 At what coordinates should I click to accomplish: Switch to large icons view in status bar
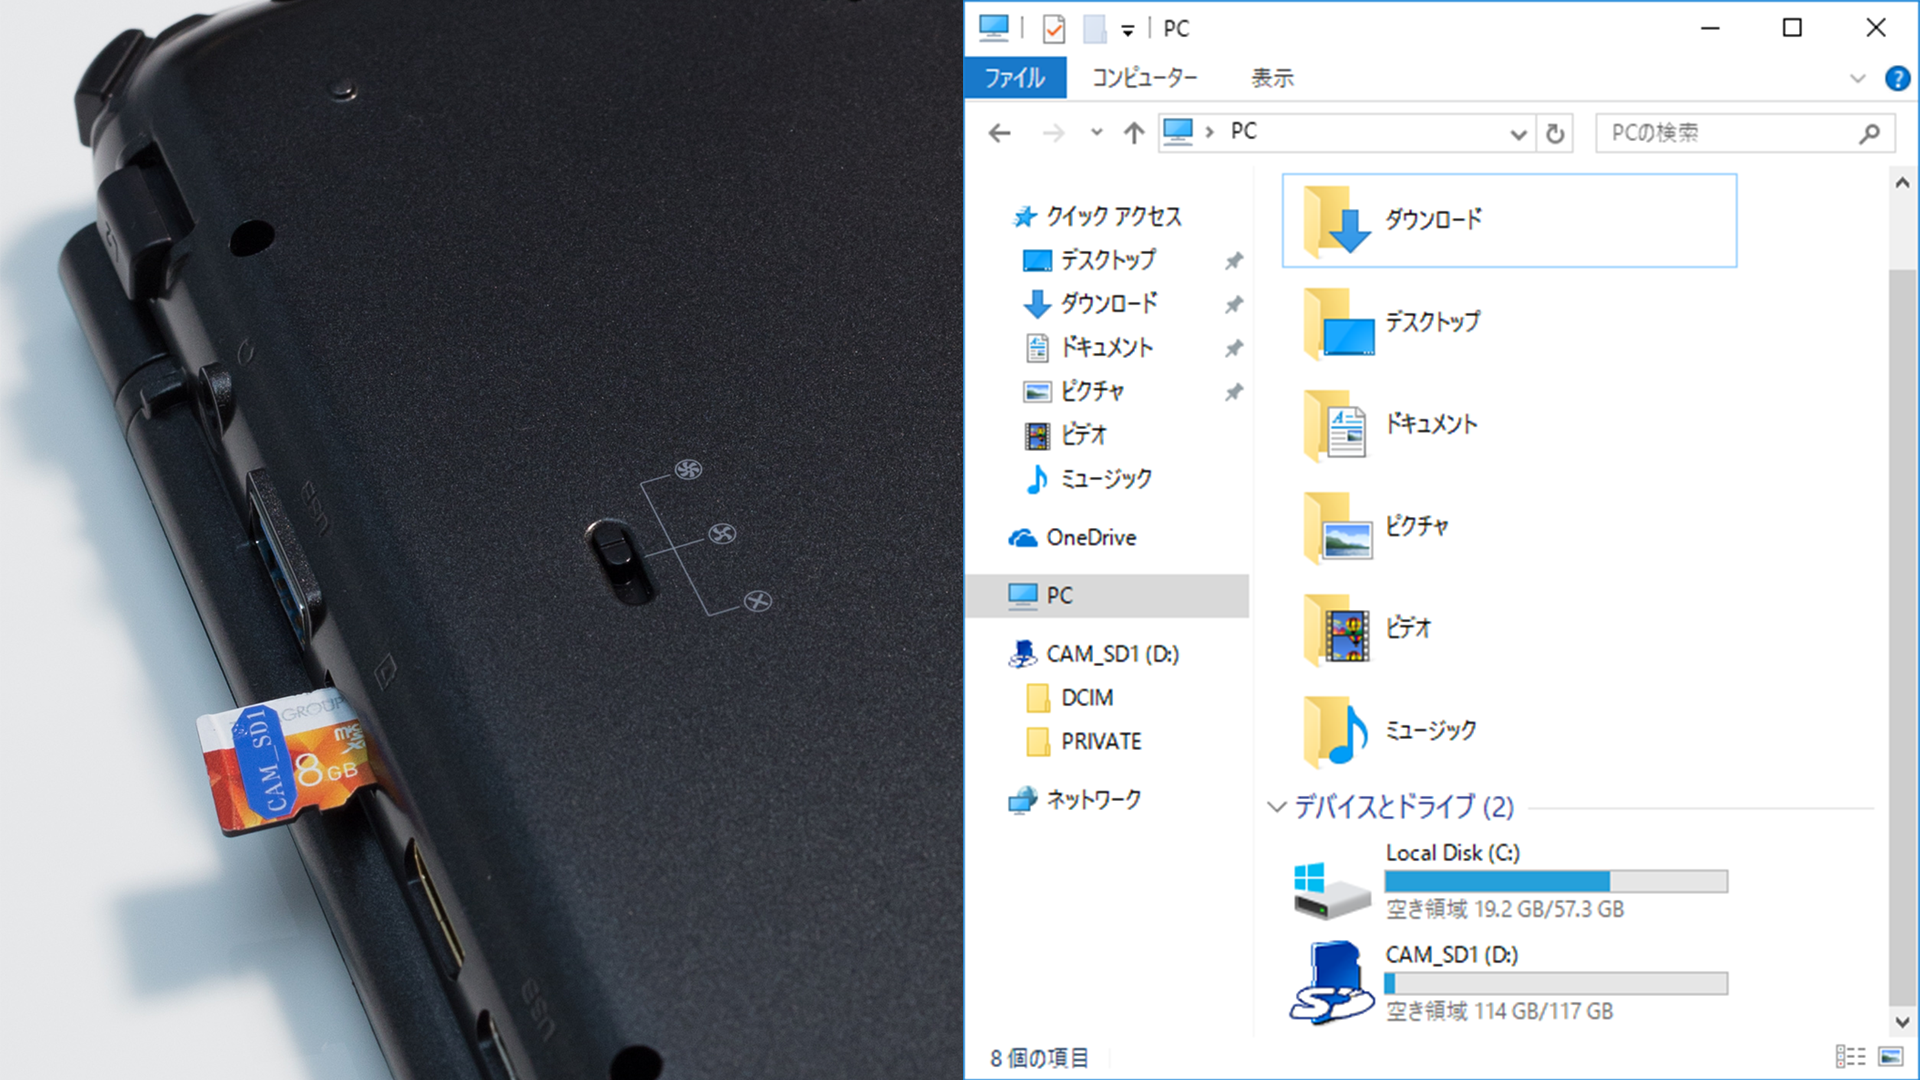(1890, 1057)
